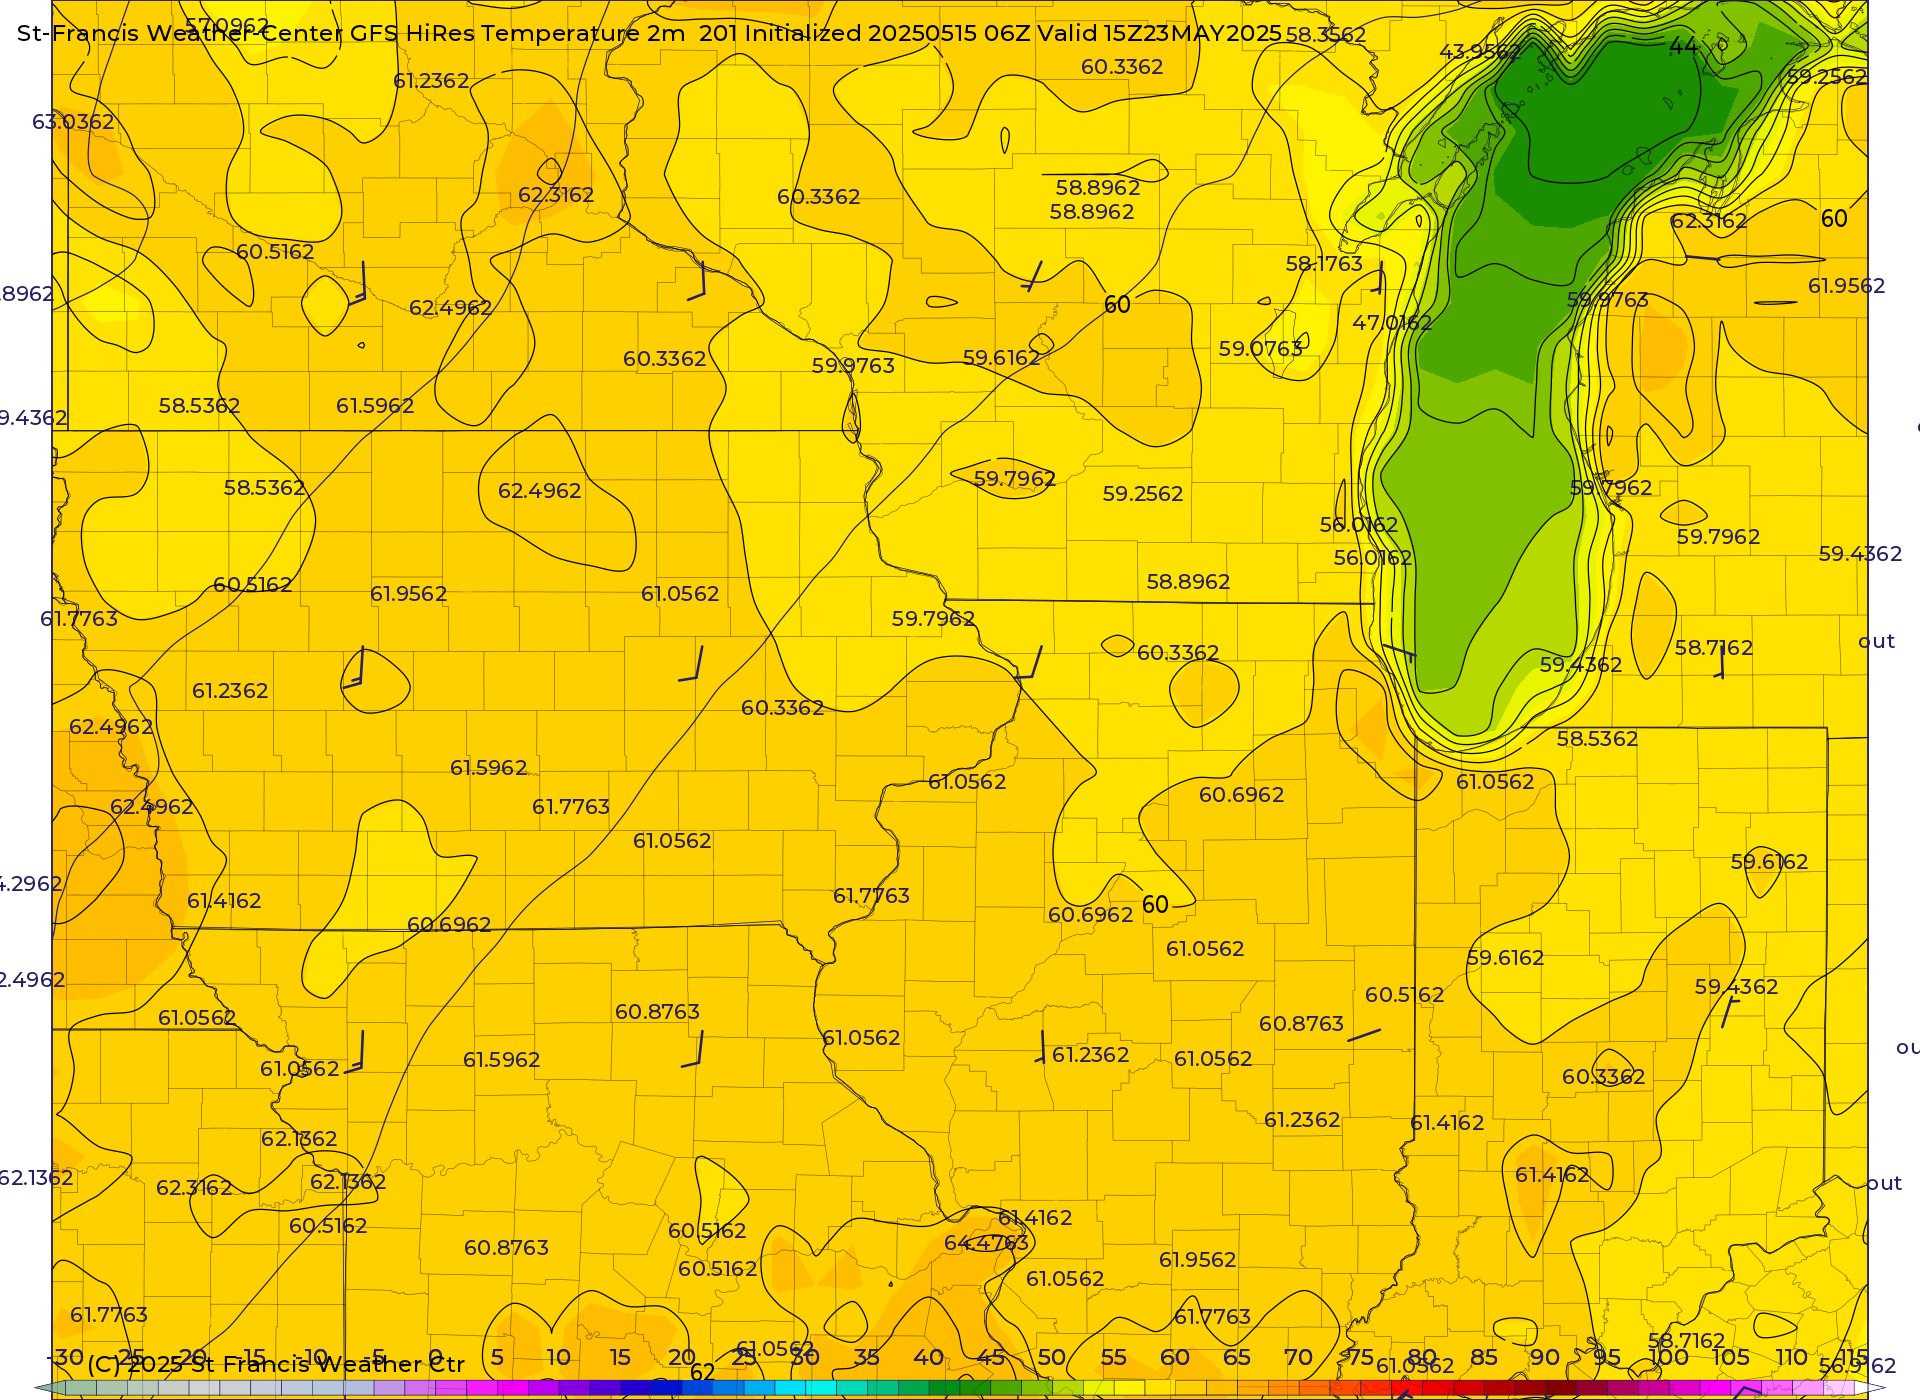Select the 47.0162 temperature value
The width and height of the screenshot is (1920, 1400).
1392,323
